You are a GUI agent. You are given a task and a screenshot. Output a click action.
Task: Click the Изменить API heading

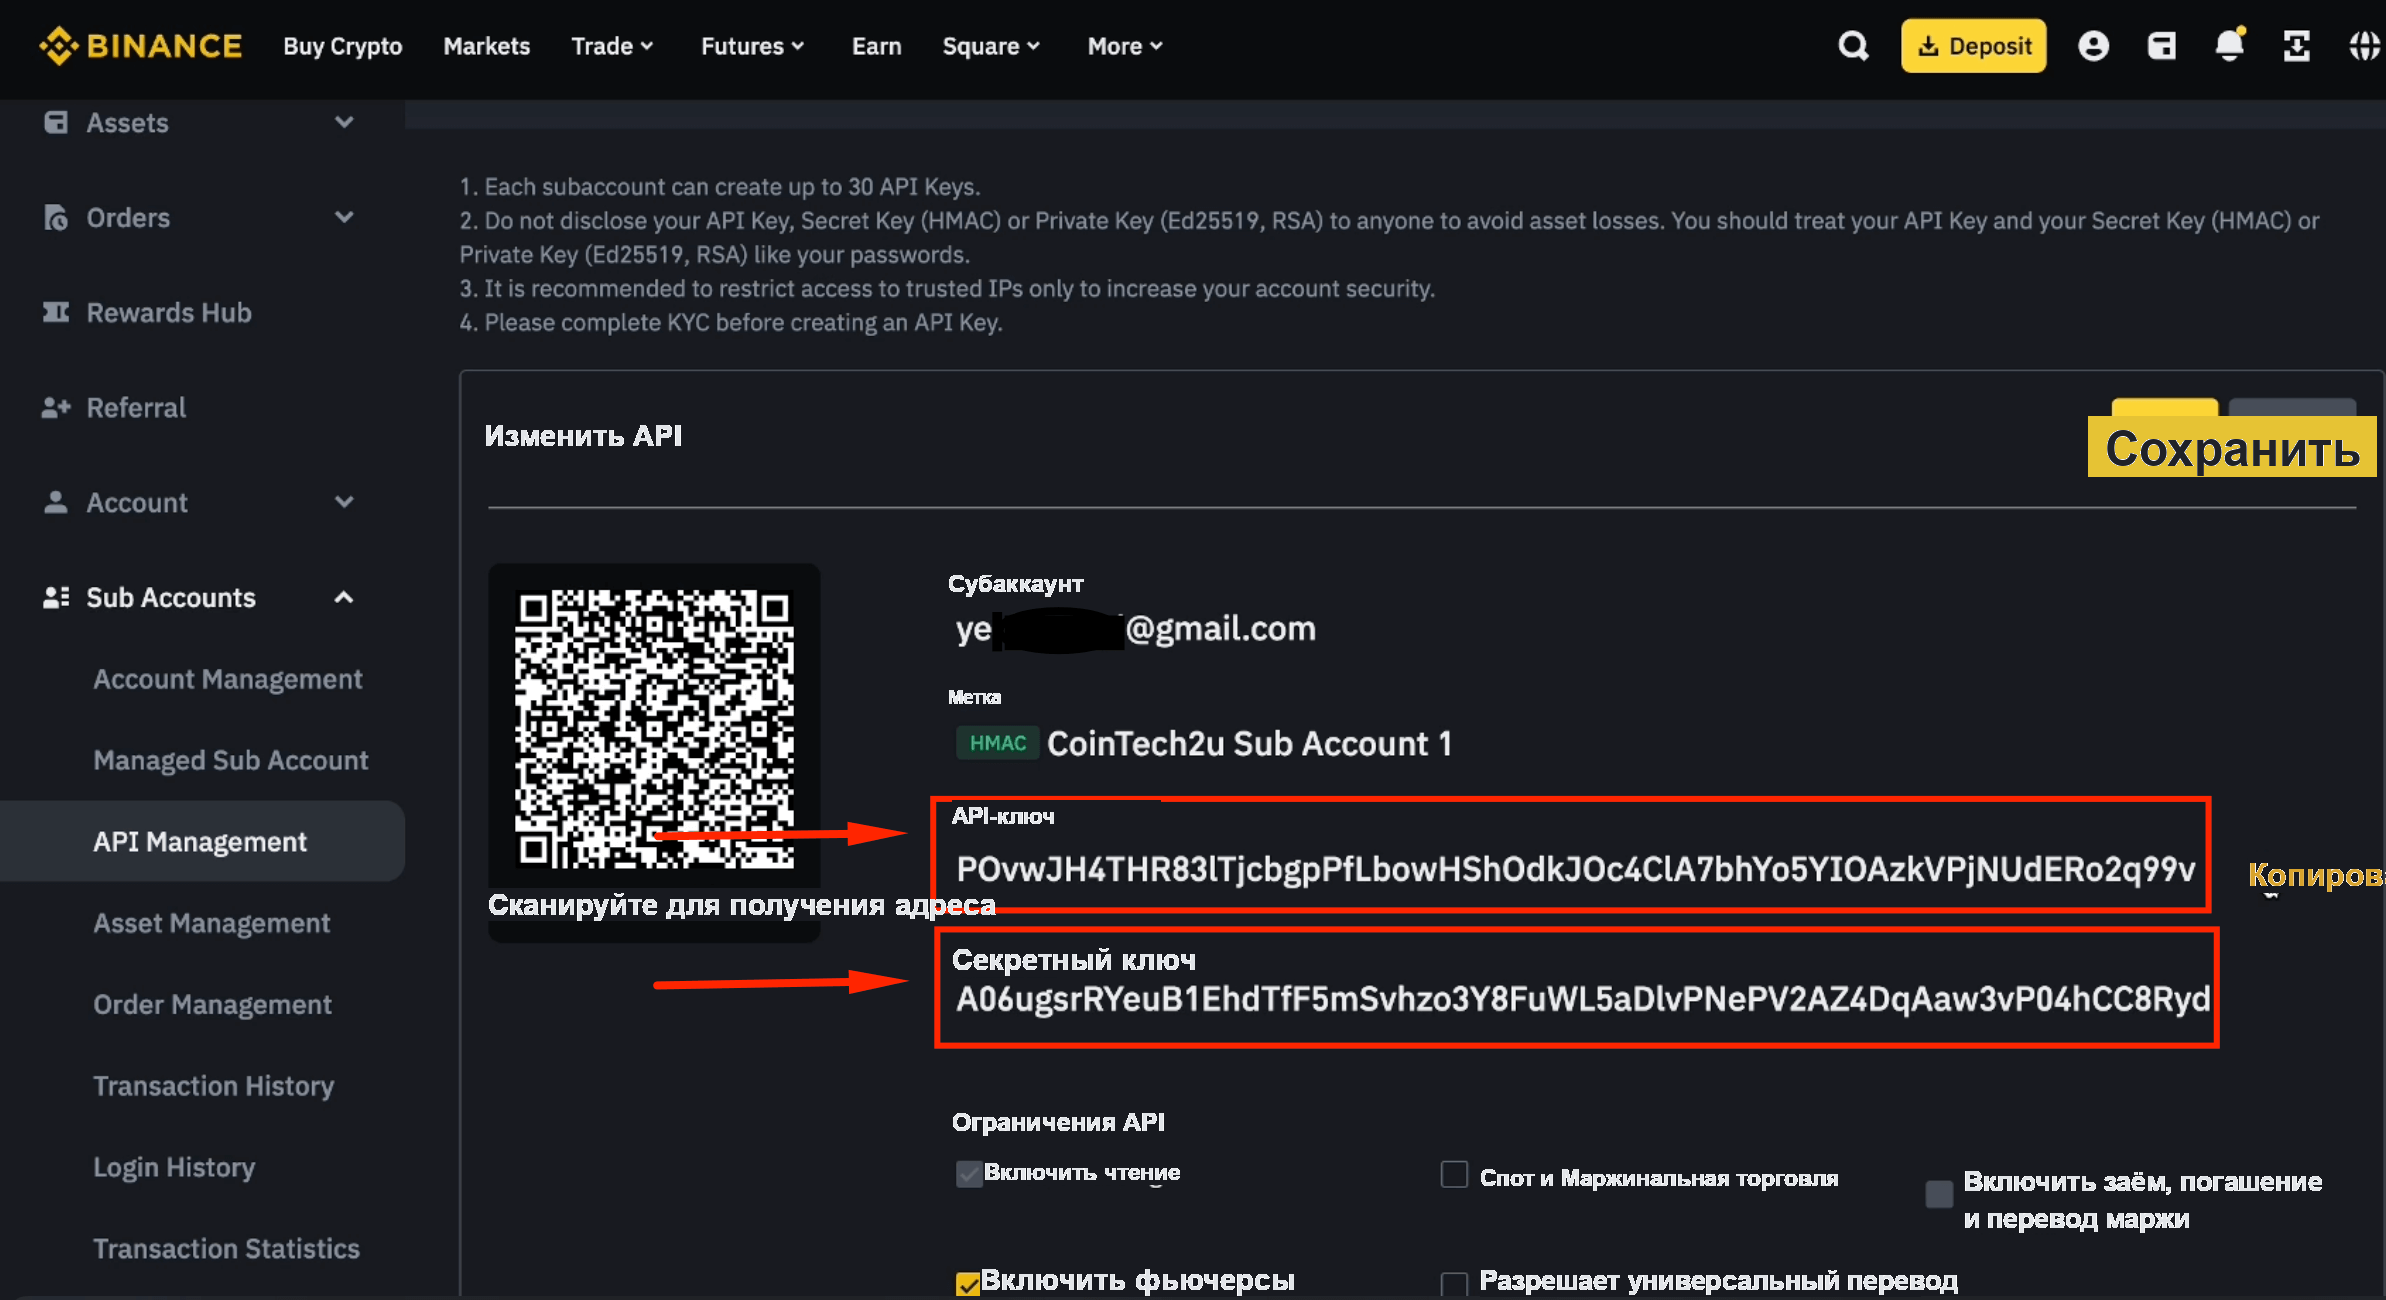point(583,435)
